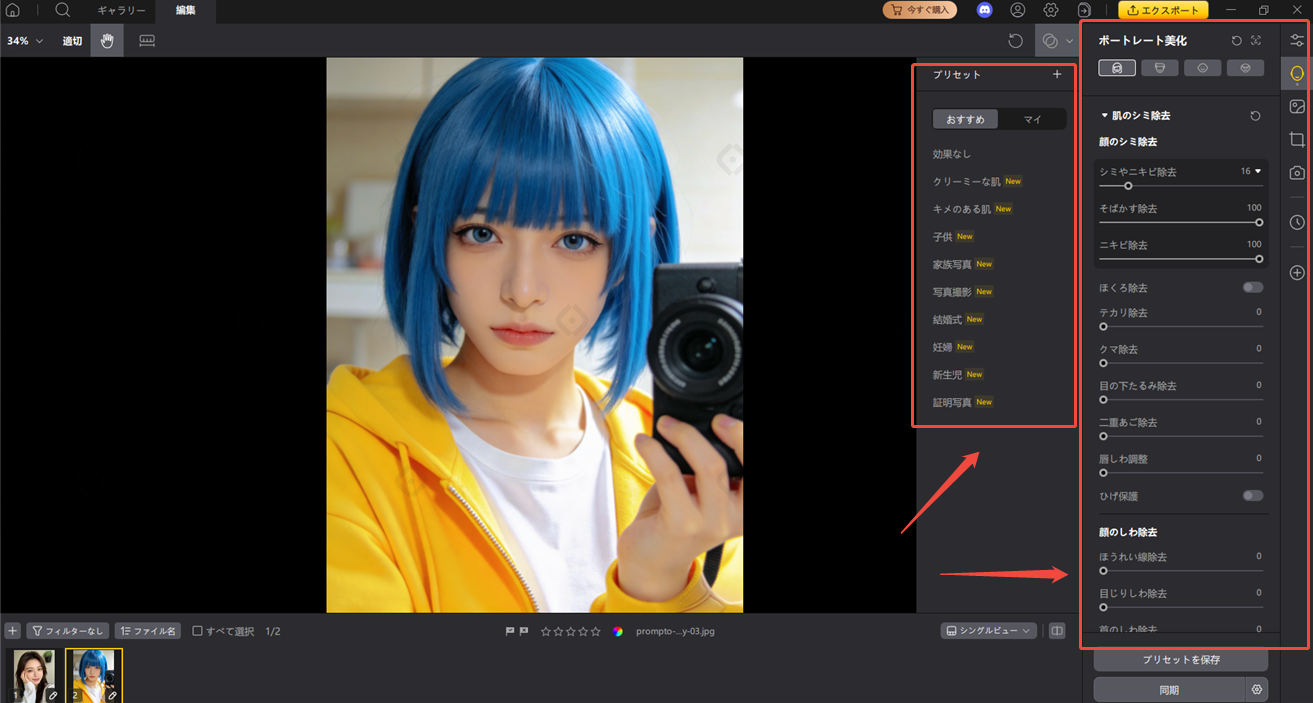Select the hand pan tool
This screenshot has width=1313, height=703.
coord(106,40)
